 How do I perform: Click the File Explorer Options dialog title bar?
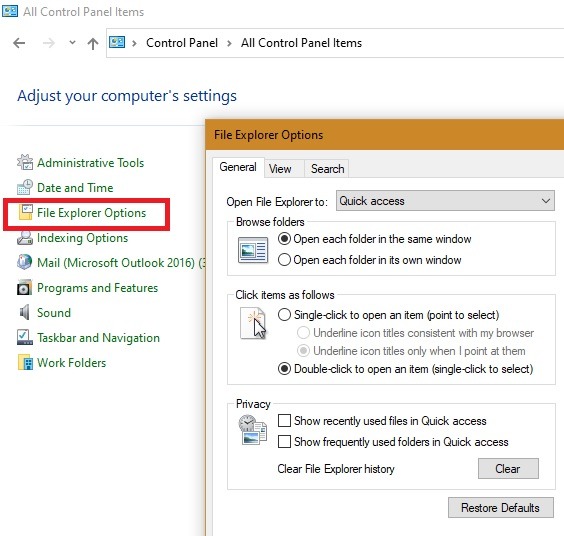(x=385, y=135)
